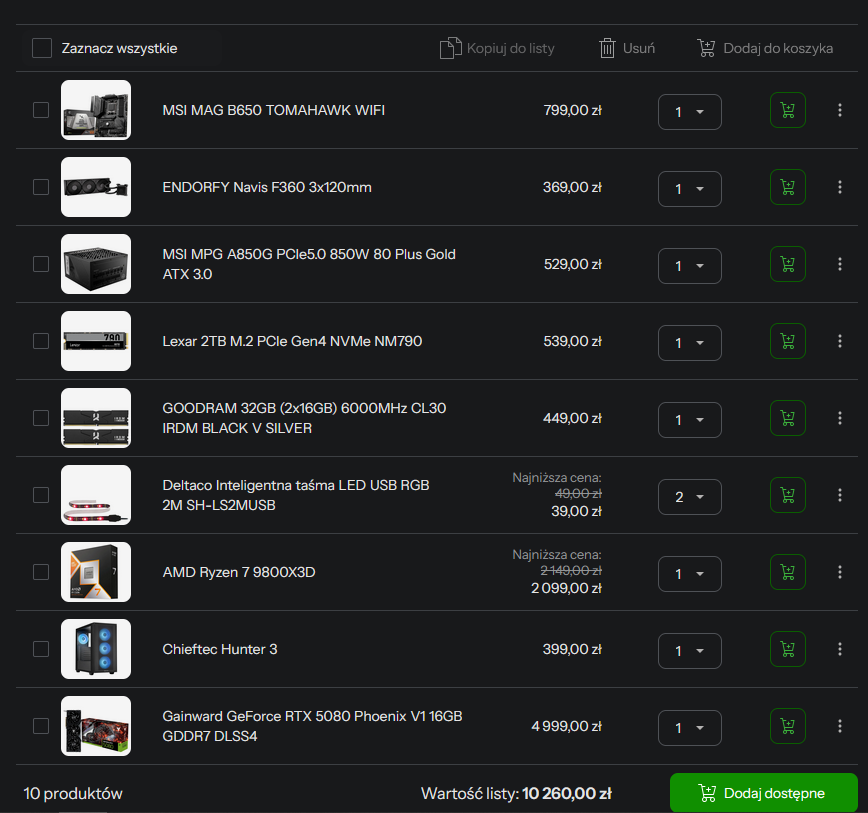
Task: Open AMD Ryzen 7 9800X3D product link
Action: 239,572
